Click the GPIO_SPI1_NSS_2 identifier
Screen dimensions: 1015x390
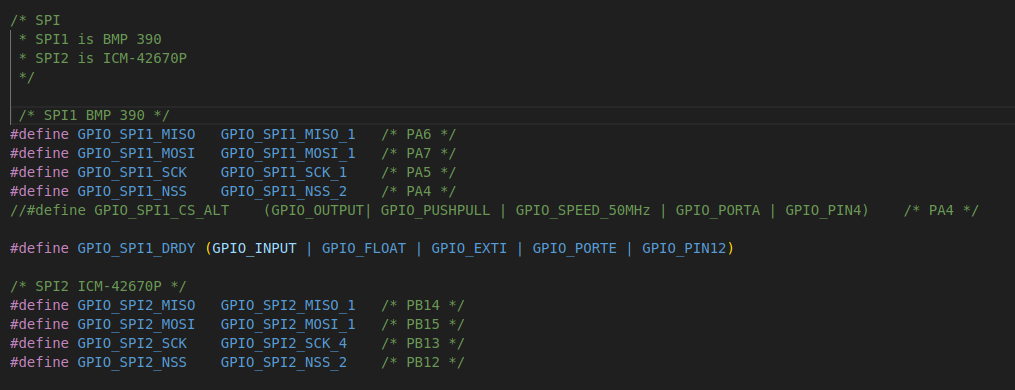[x=284, y=191]
